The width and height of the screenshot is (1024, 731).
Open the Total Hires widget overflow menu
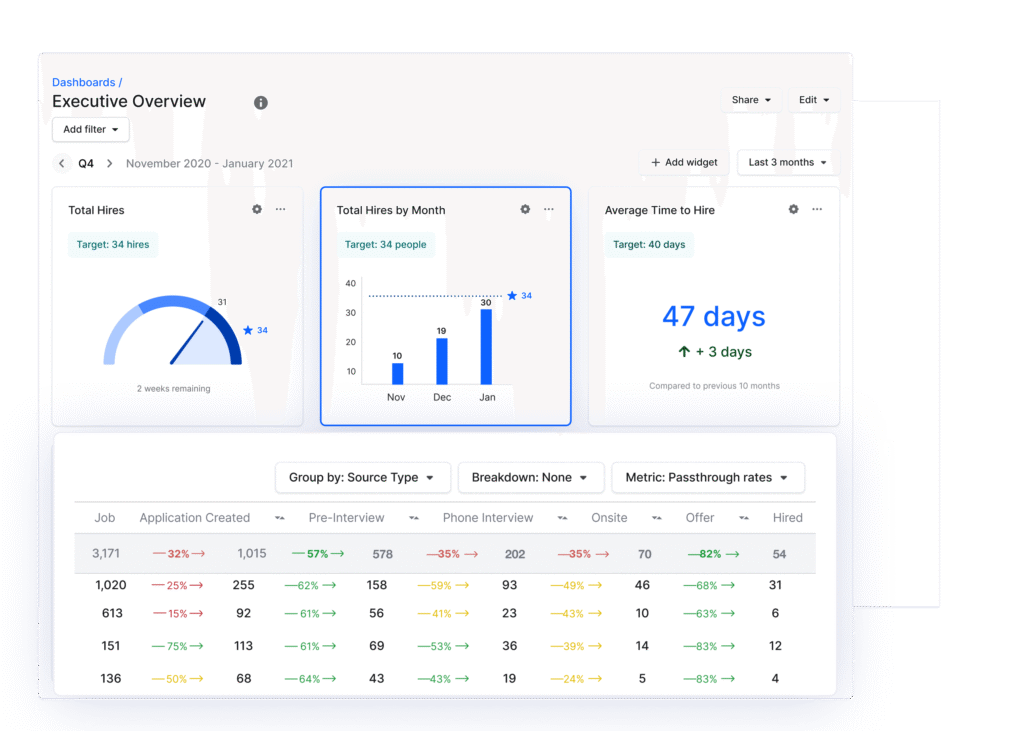(280, 209)
